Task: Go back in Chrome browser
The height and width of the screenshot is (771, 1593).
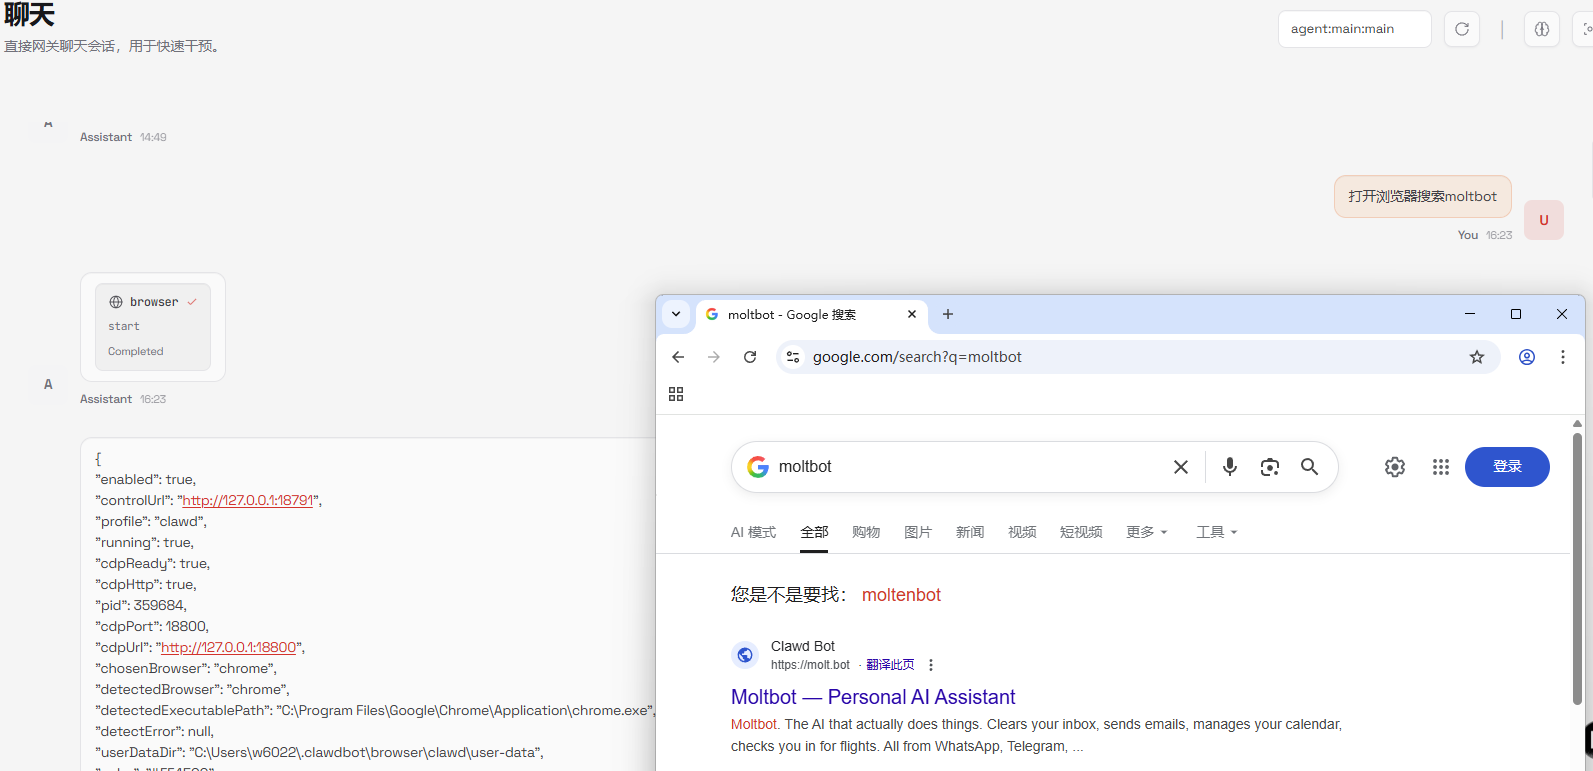Action: pos(678,357)
